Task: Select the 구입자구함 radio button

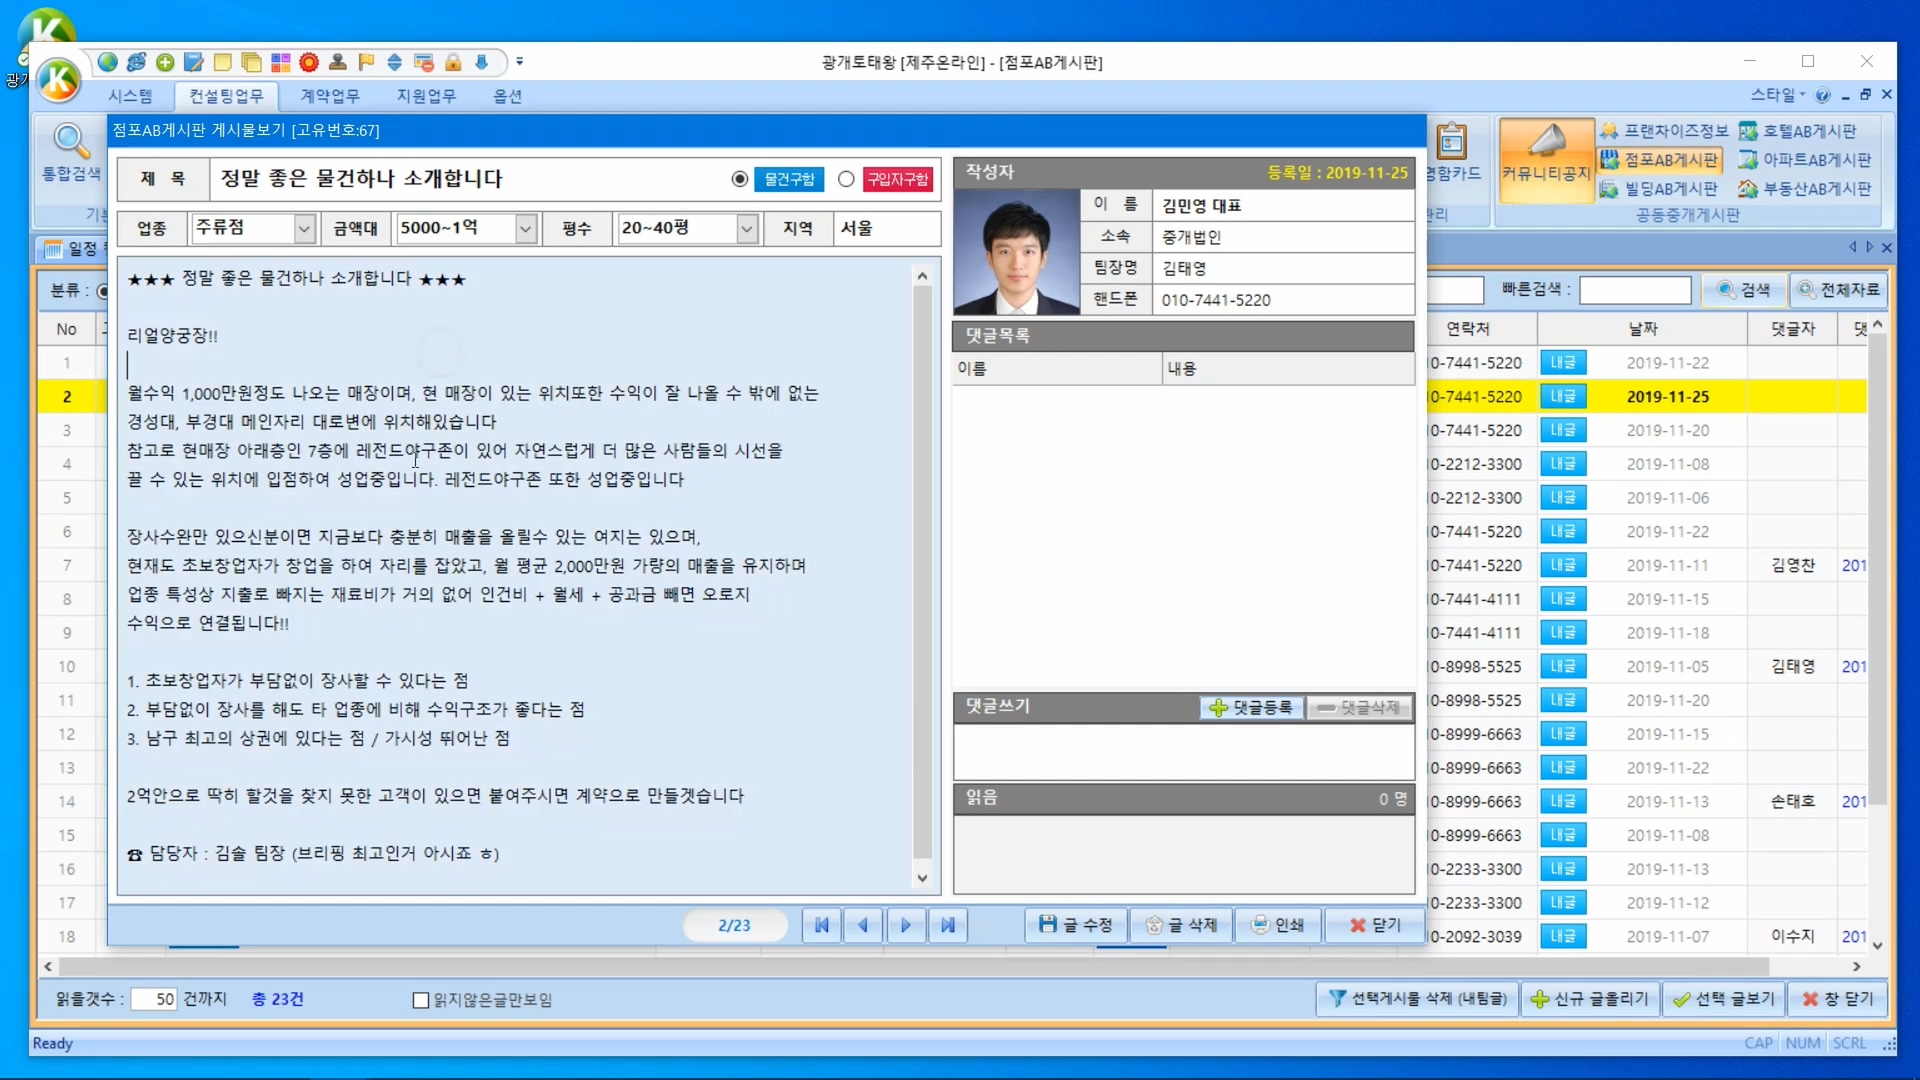Action: tap(847, 179)
